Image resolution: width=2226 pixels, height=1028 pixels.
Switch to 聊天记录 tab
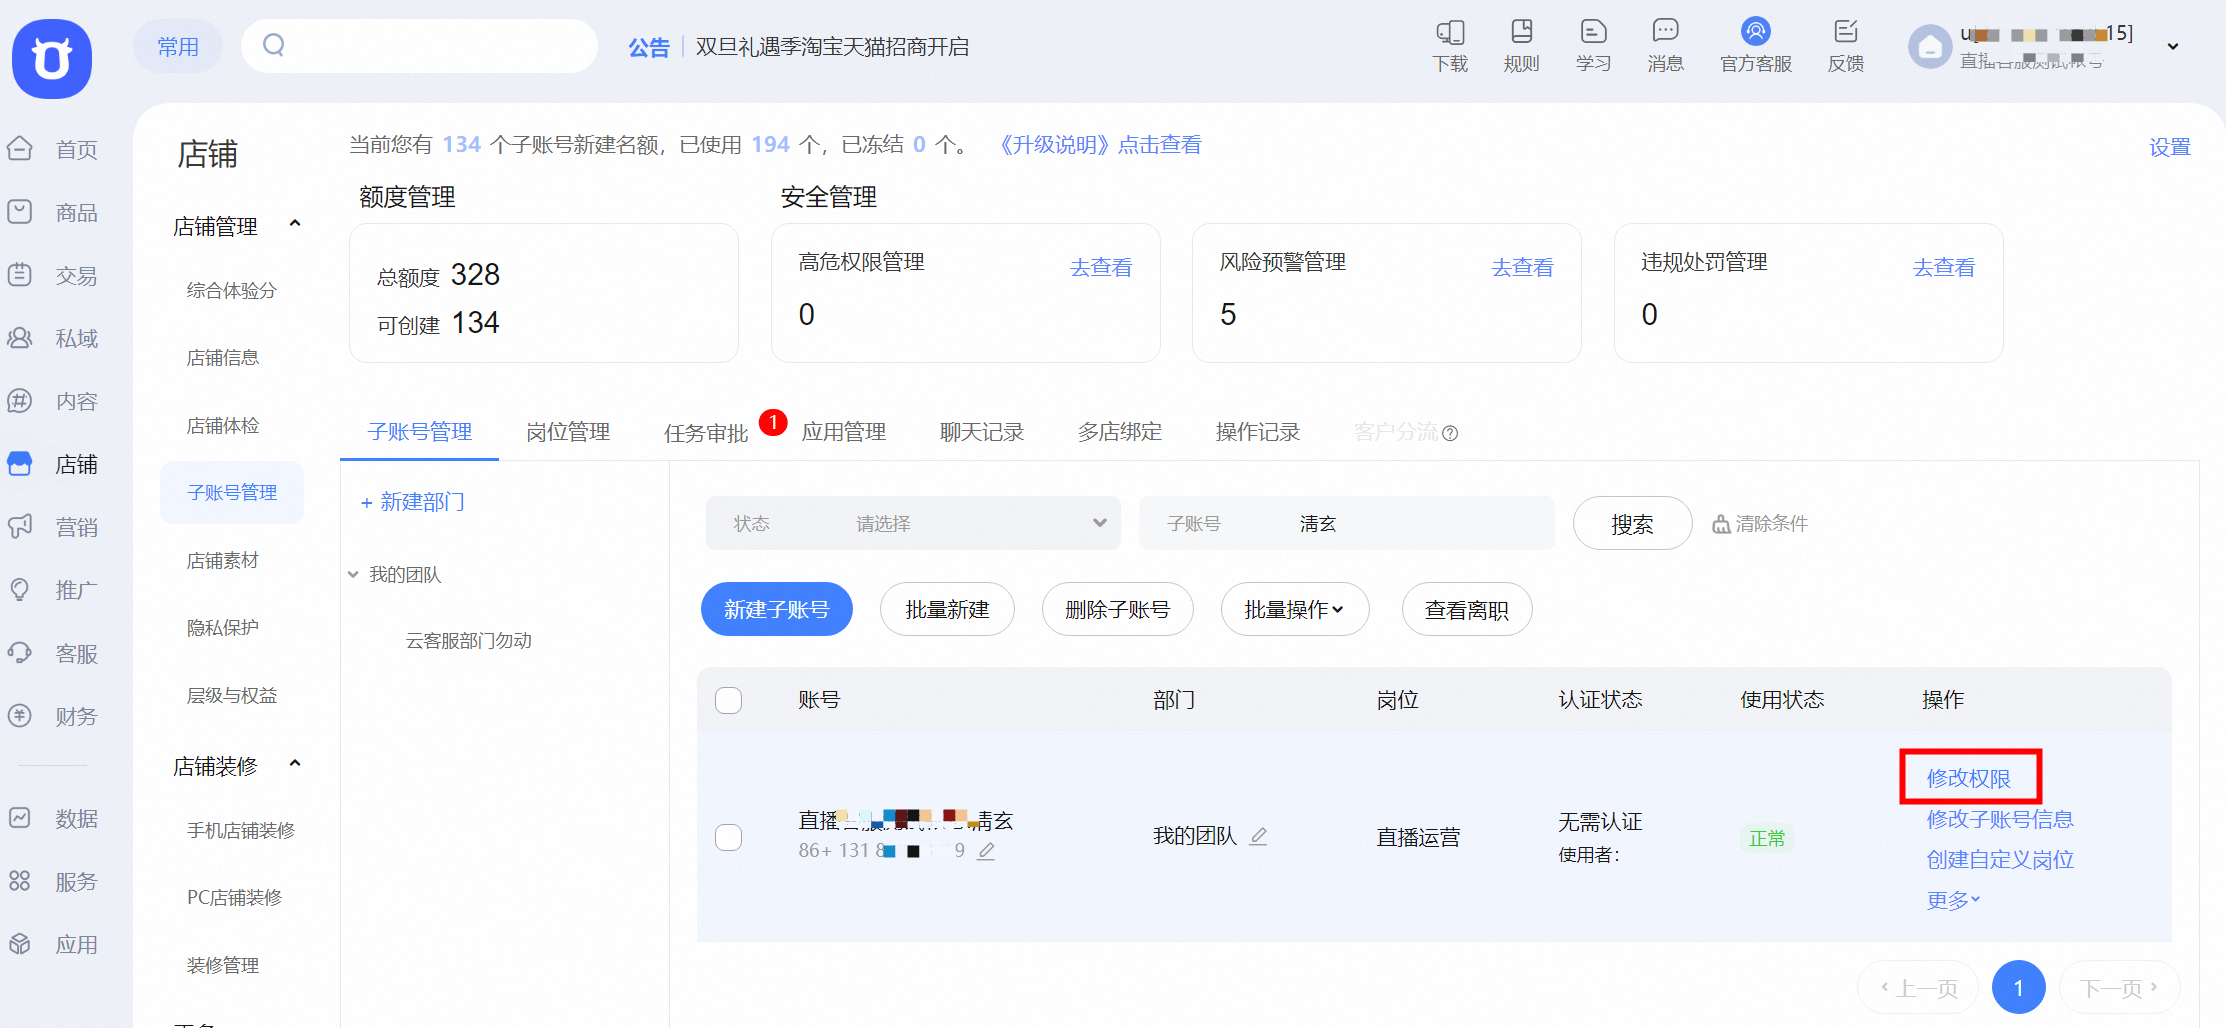coord(982,432)
